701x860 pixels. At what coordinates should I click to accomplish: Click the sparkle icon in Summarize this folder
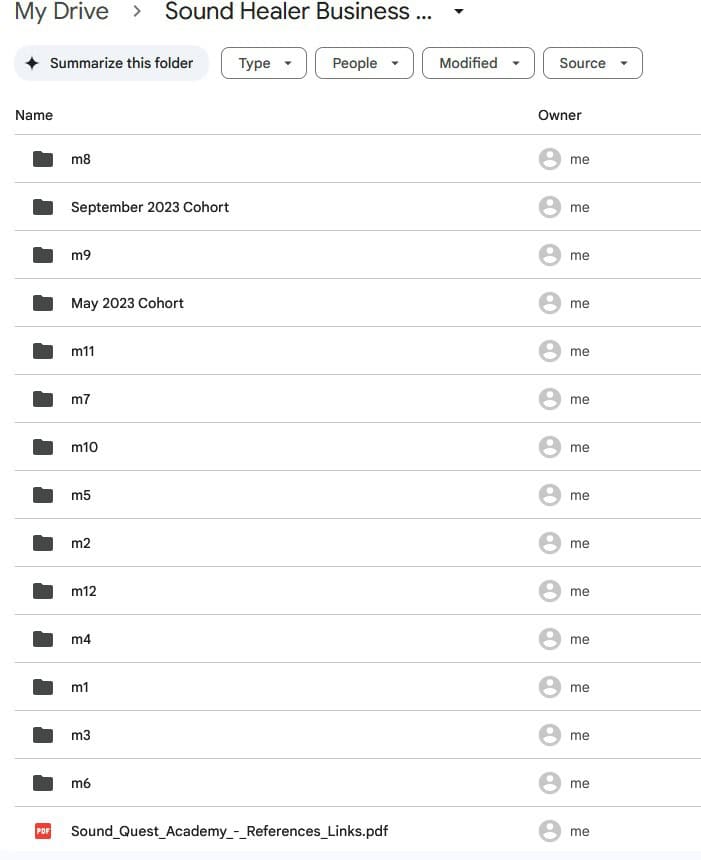pyautogui.click(x=32, y=63)
